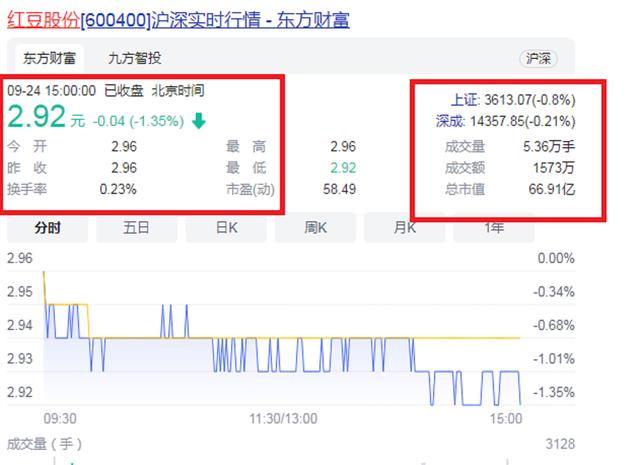Image resolution: width=640 pixels, height=465 pixels.
Task: Click the timestamp 09-24 15:00:00
Action: pyautogui.click(x=51, y=91)
